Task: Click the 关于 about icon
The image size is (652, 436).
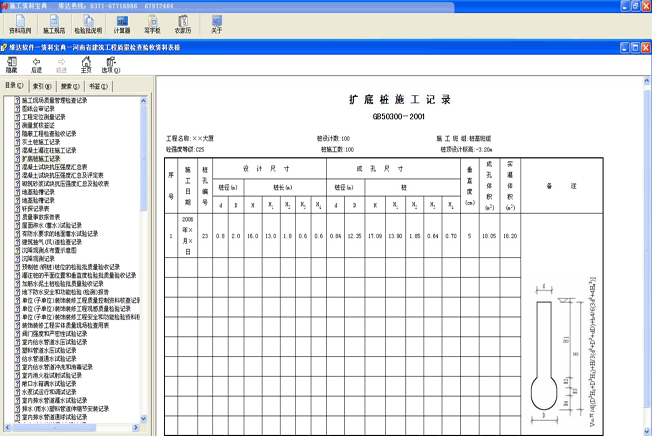Action: [x=216, y=24]
